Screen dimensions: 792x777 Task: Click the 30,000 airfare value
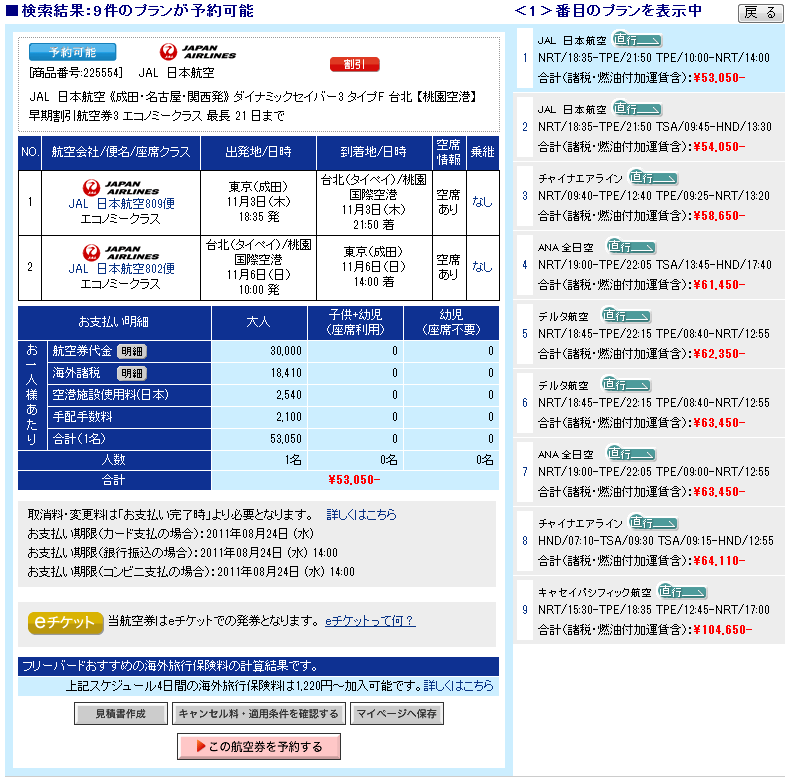click(x=286, y=351)
